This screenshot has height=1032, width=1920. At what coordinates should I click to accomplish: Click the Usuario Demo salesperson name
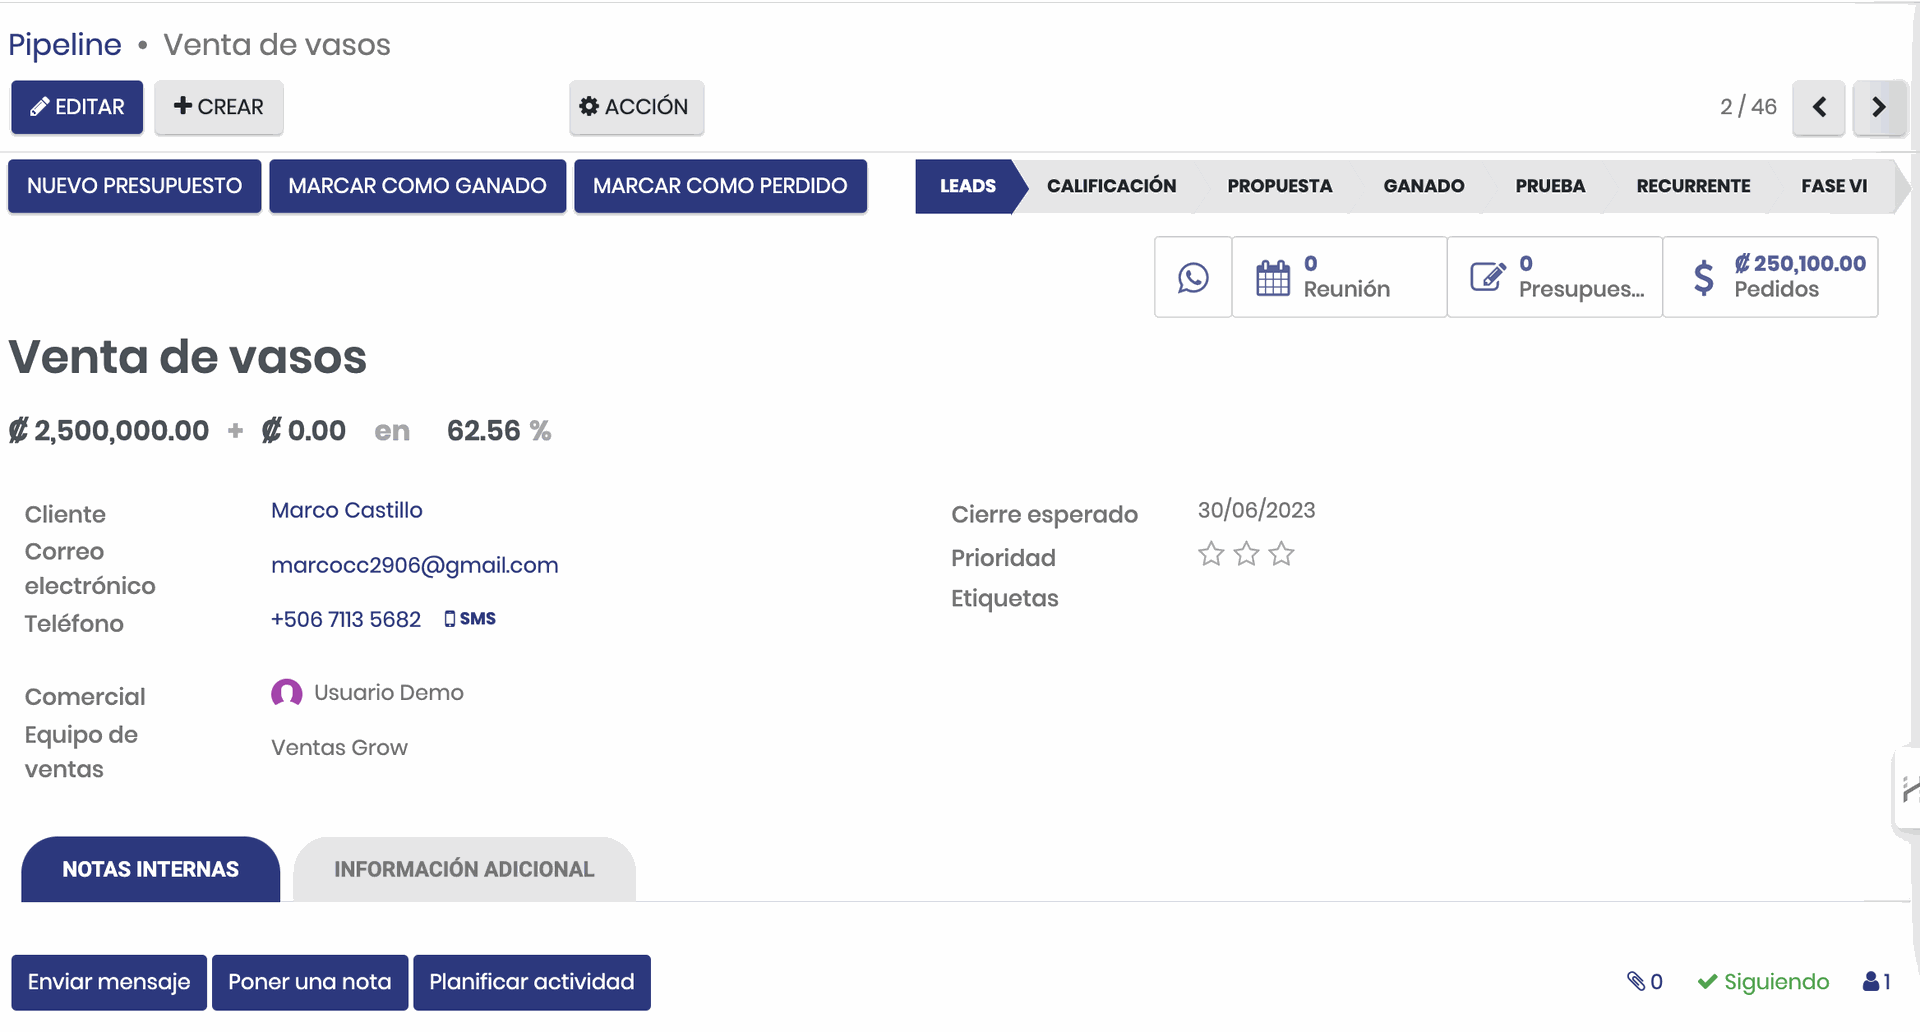click(x=389, y=693)
